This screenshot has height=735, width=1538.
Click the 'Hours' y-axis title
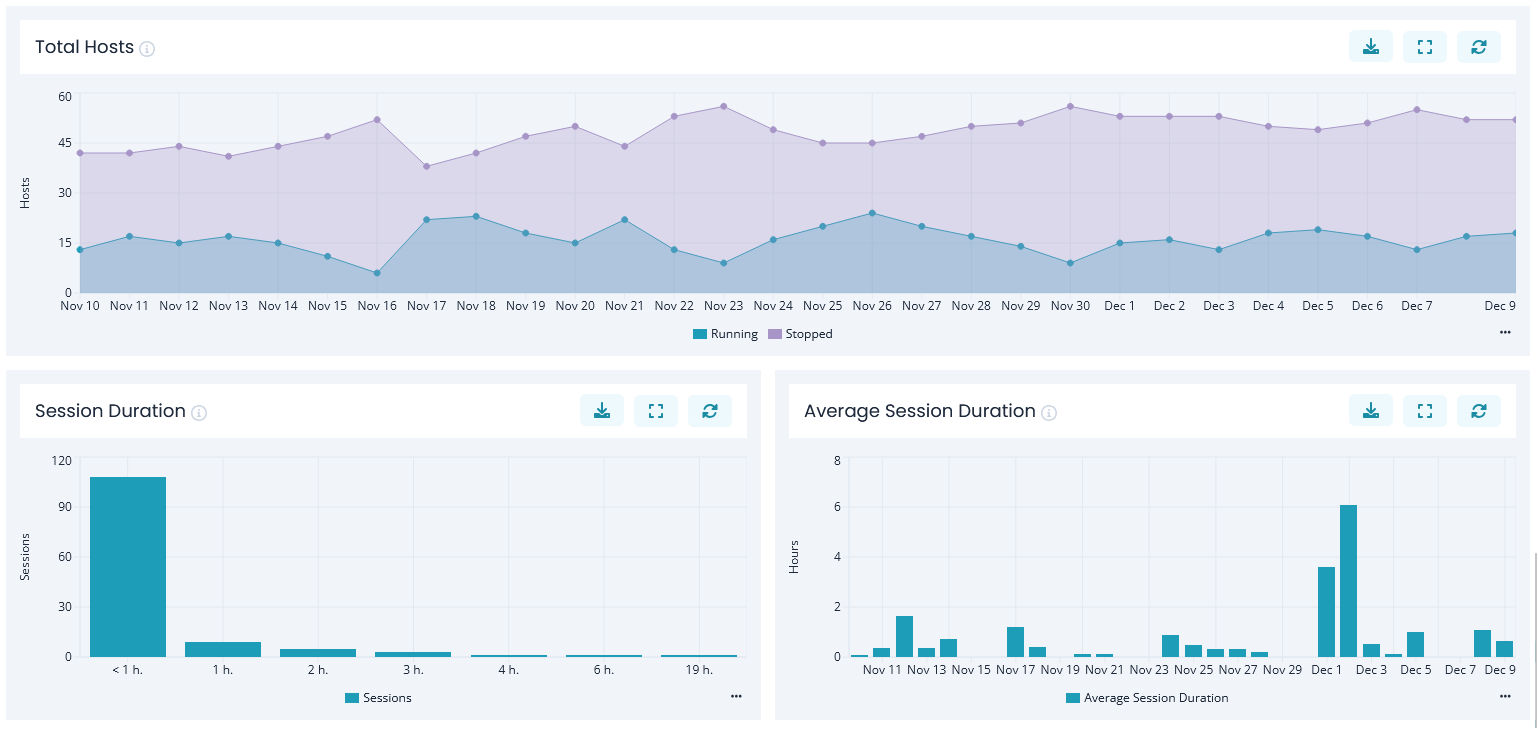point(794,557)
